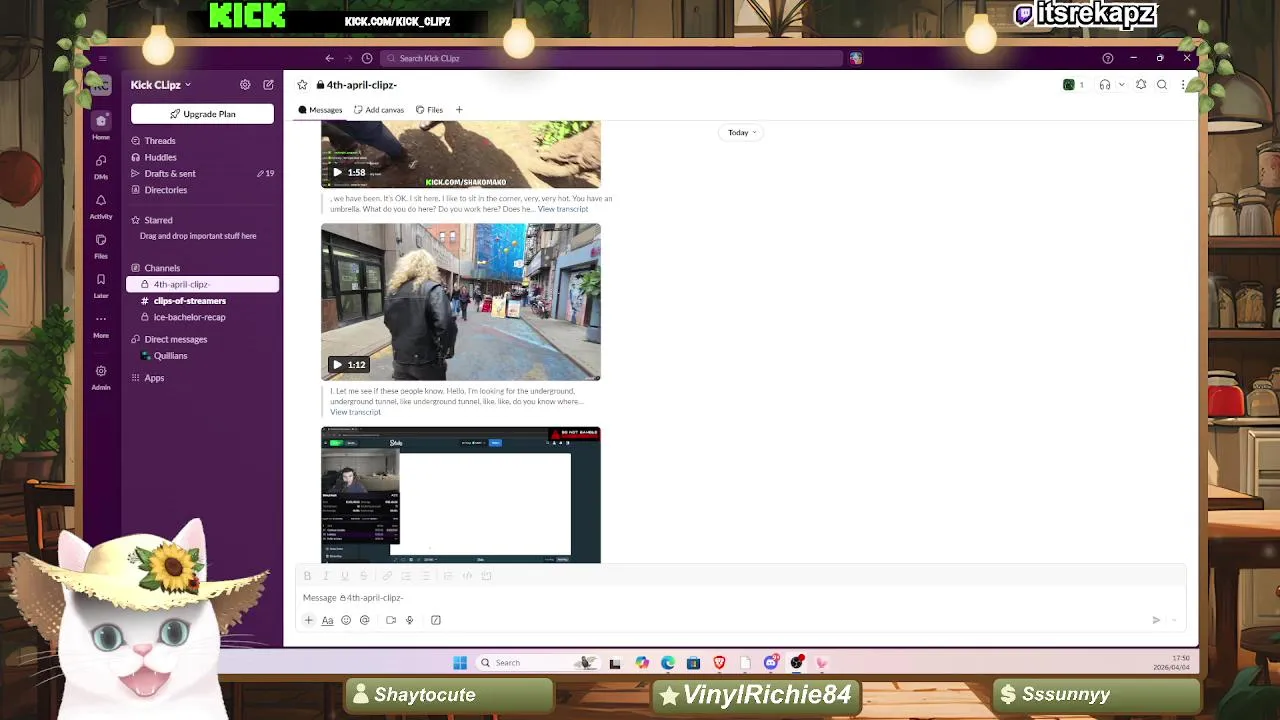Image resolution: width=1280 pixels, height=720 pixels.
Task: Open the Add canvas tab
Action: pos(379,110)
